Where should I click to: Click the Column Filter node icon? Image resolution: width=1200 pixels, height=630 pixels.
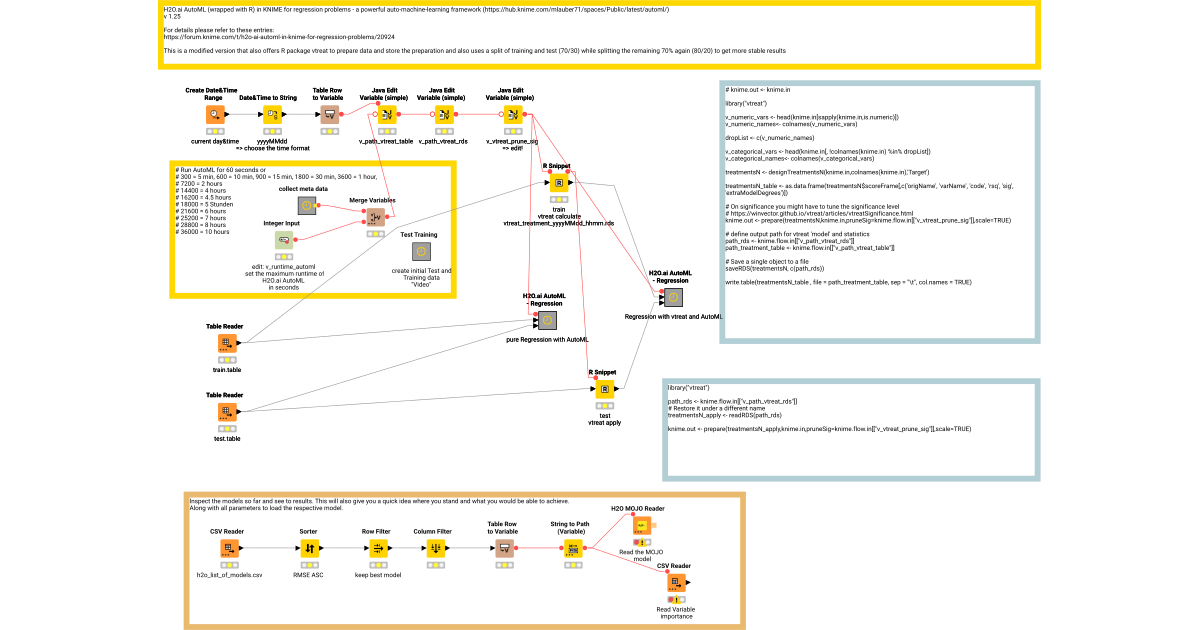pyautogui.click(x=435, y=548)
